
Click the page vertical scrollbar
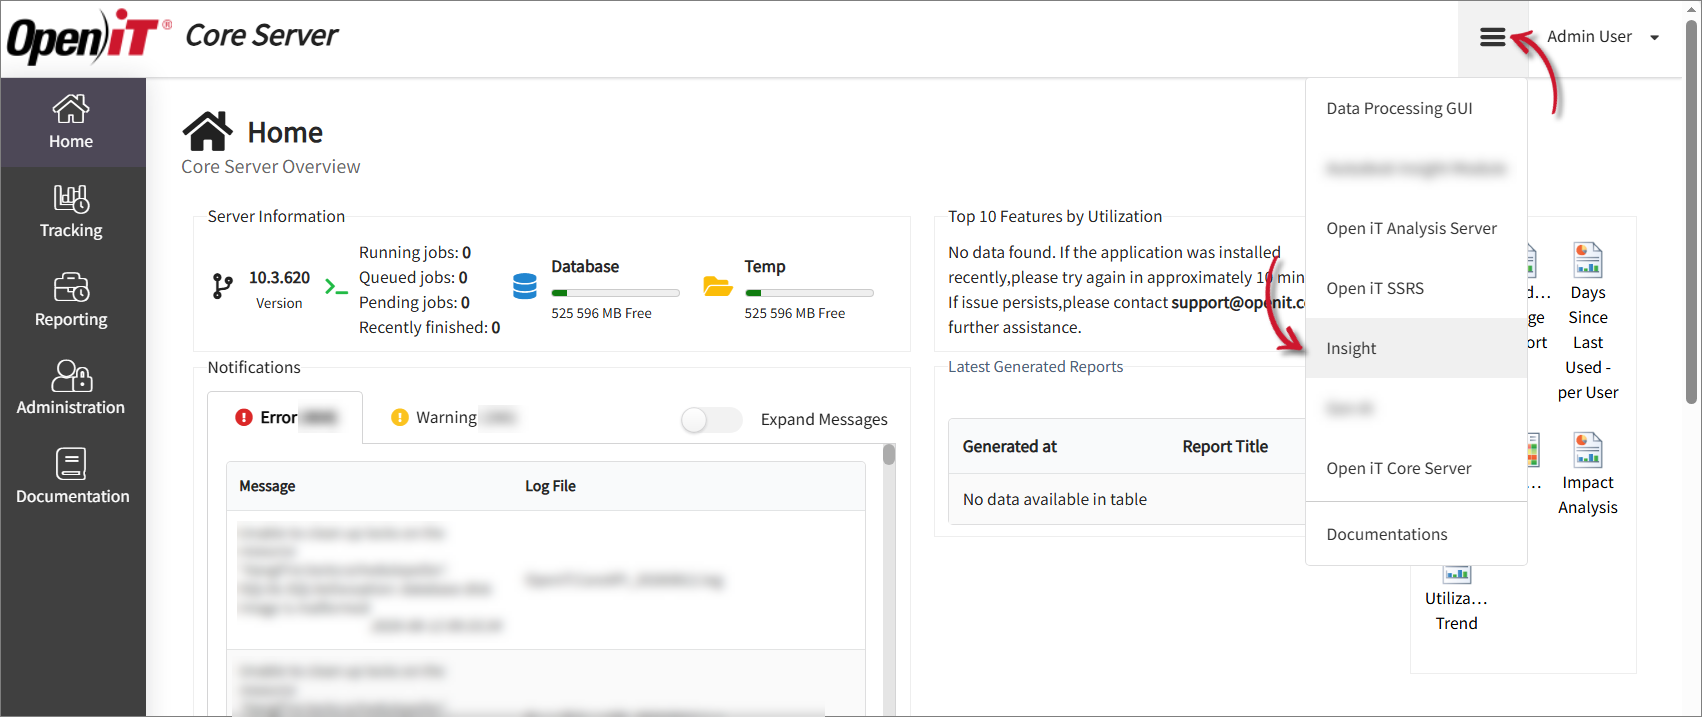1692,210
